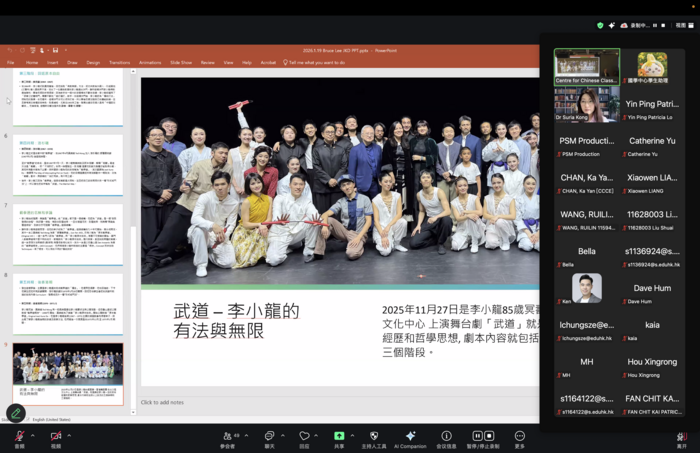
Task: Pause recording from the top bar
Action: 655,25
